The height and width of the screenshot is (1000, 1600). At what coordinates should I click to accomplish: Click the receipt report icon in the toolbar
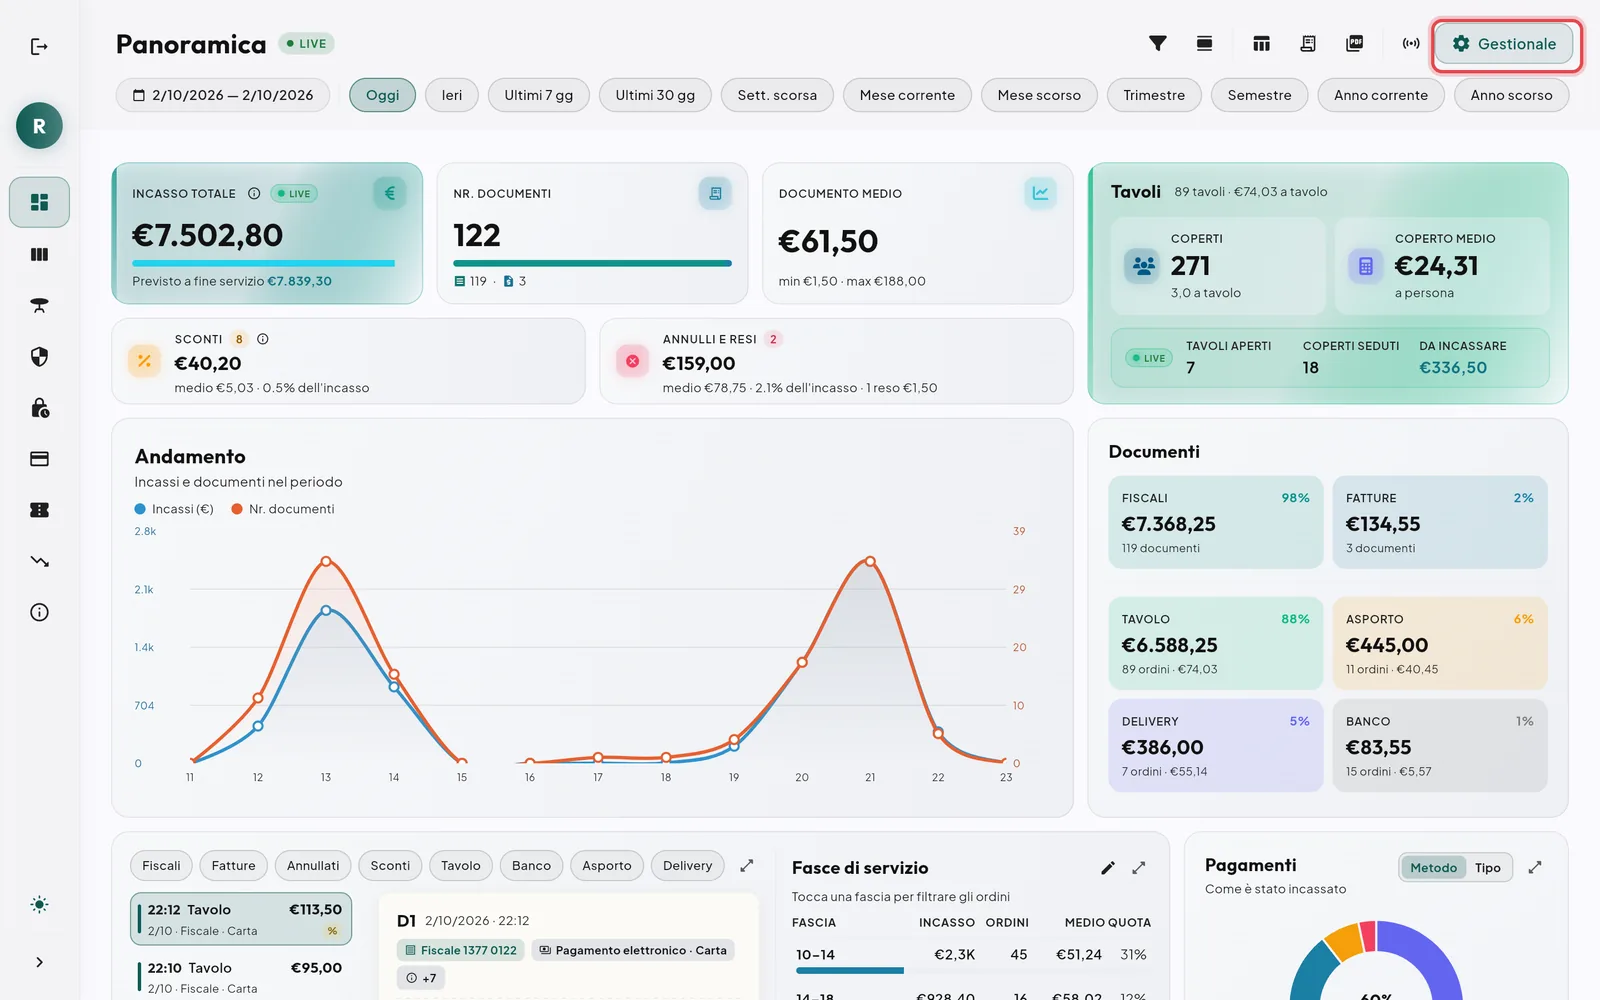[x=1308, y=43]
